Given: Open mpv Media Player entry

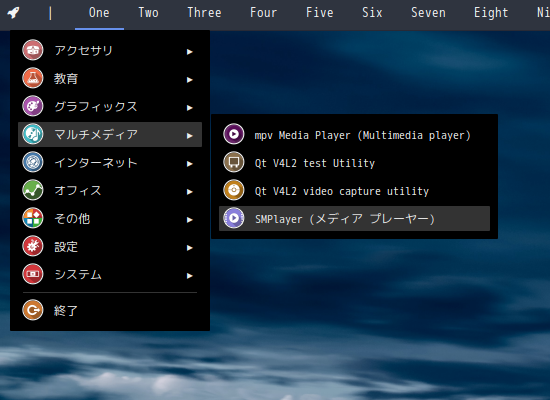Looking at the screenshot, I should (x=354, y=135).
